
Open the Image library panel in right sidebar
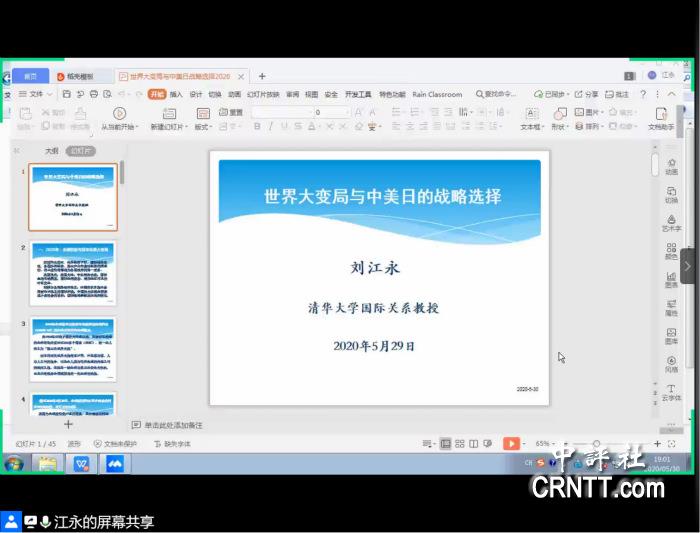tap(671, 336)
